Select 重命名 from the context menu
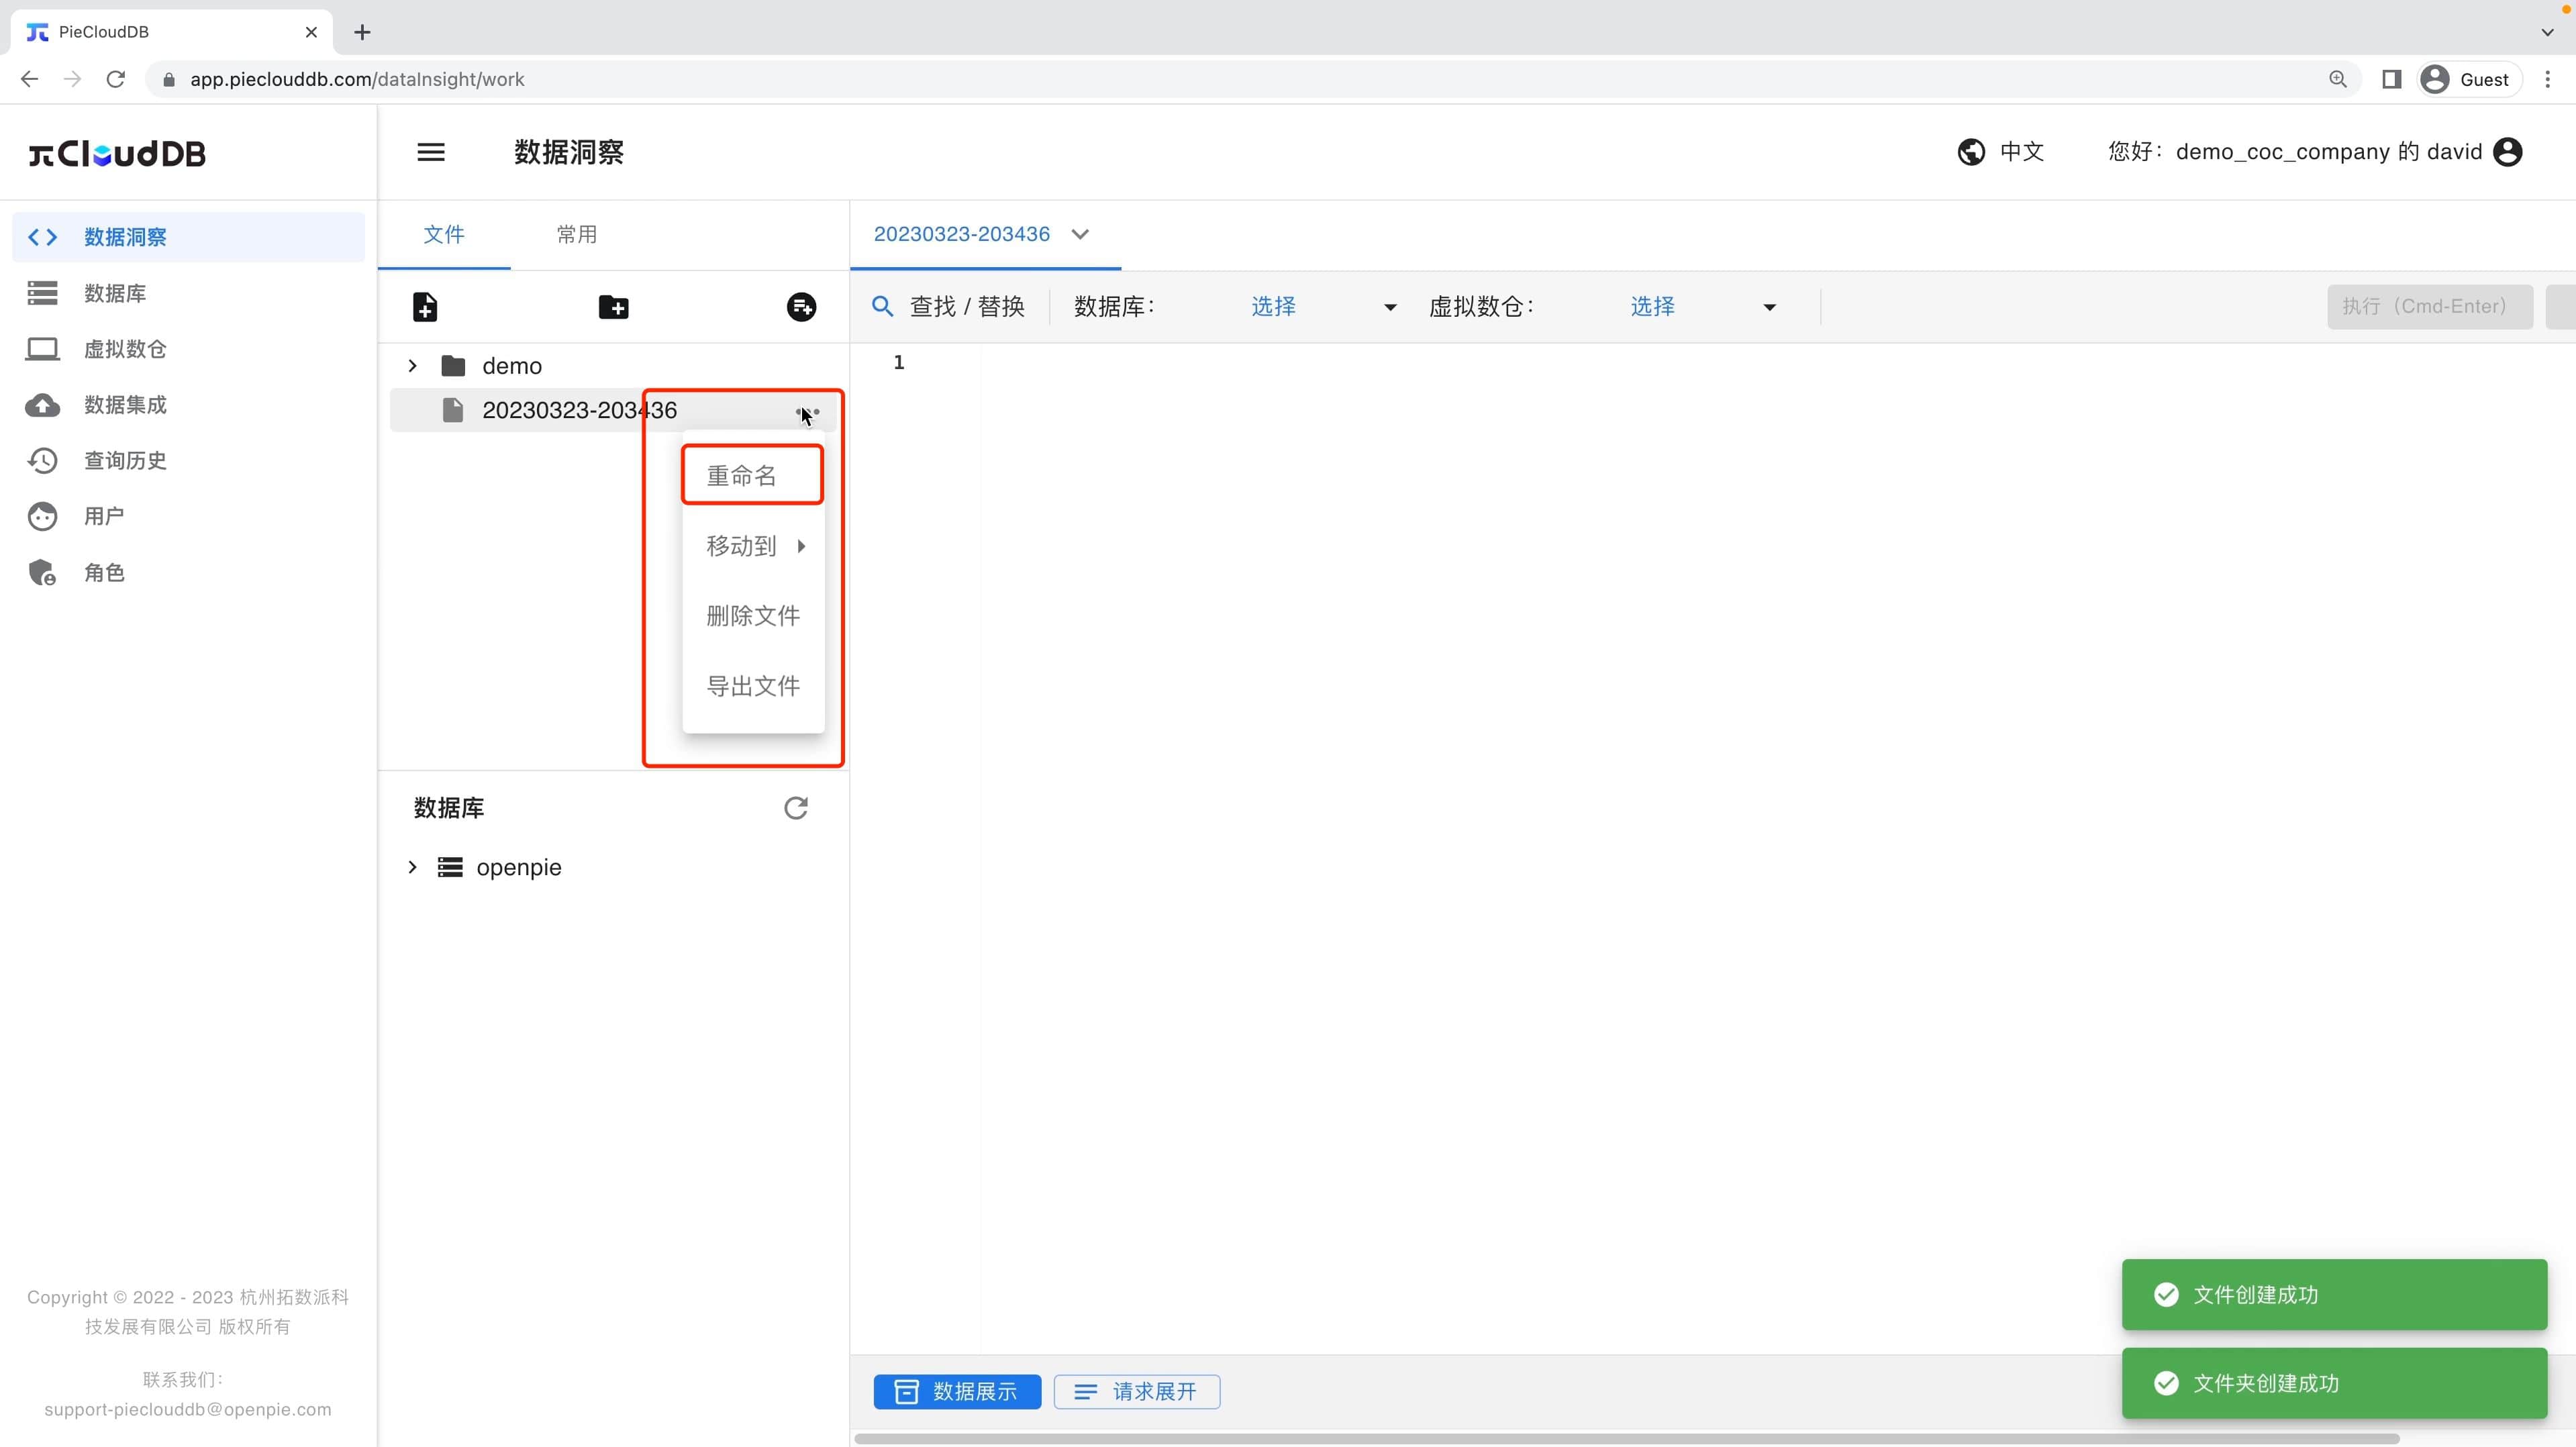The image size is (2576, 1447). click(752, 475)
